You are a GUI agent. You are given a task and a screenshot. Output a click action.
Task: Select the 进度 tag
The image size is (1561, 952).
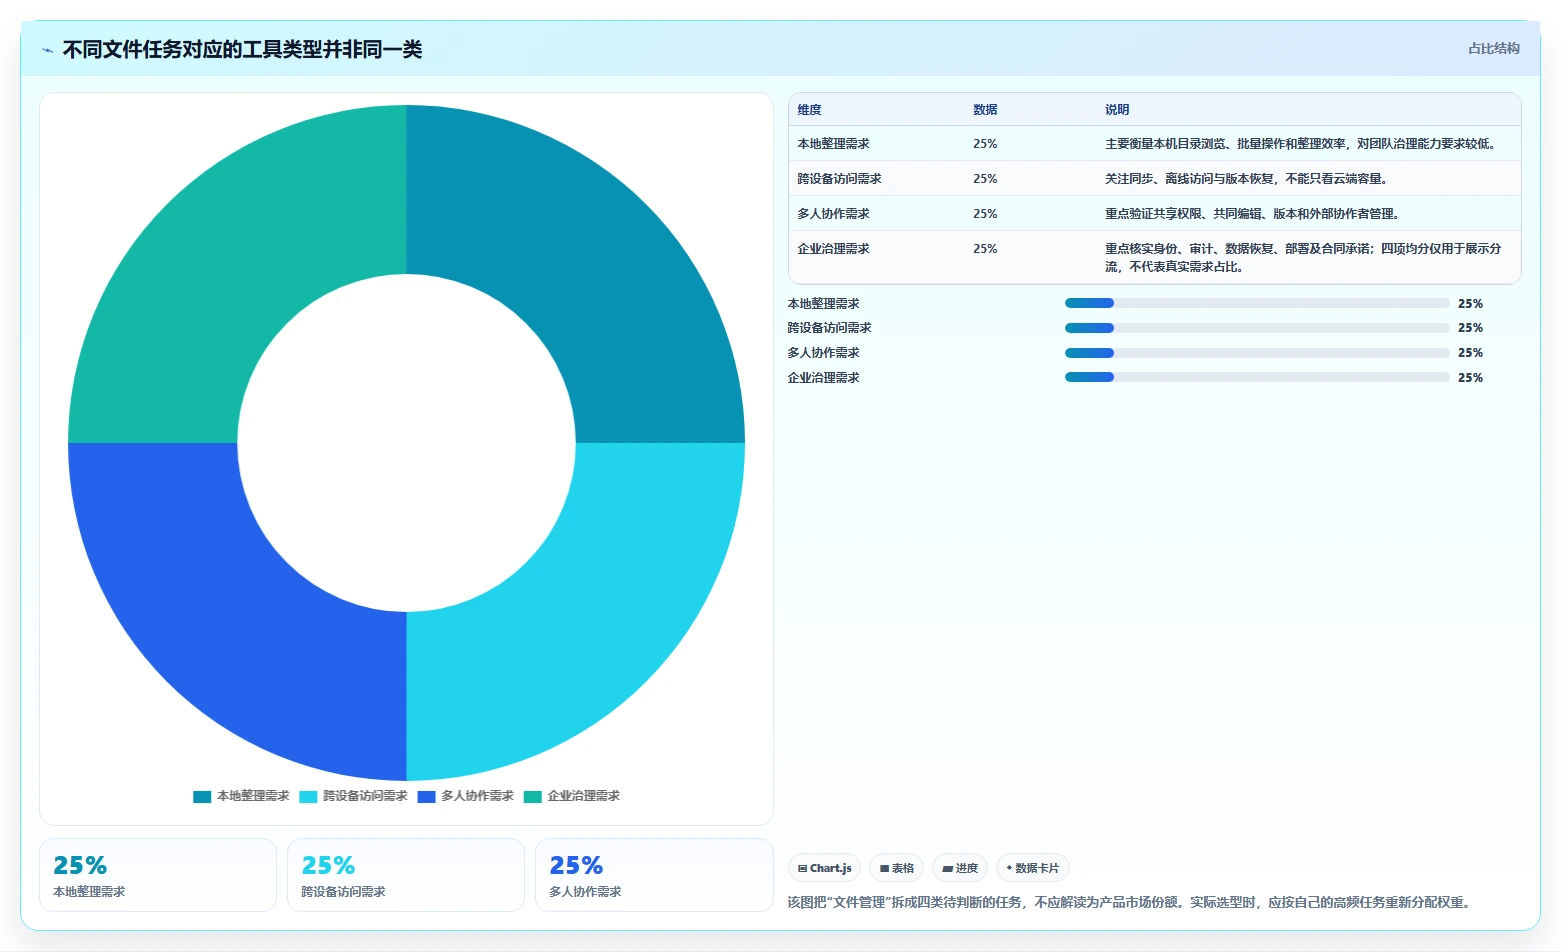[x=960, y=868]
